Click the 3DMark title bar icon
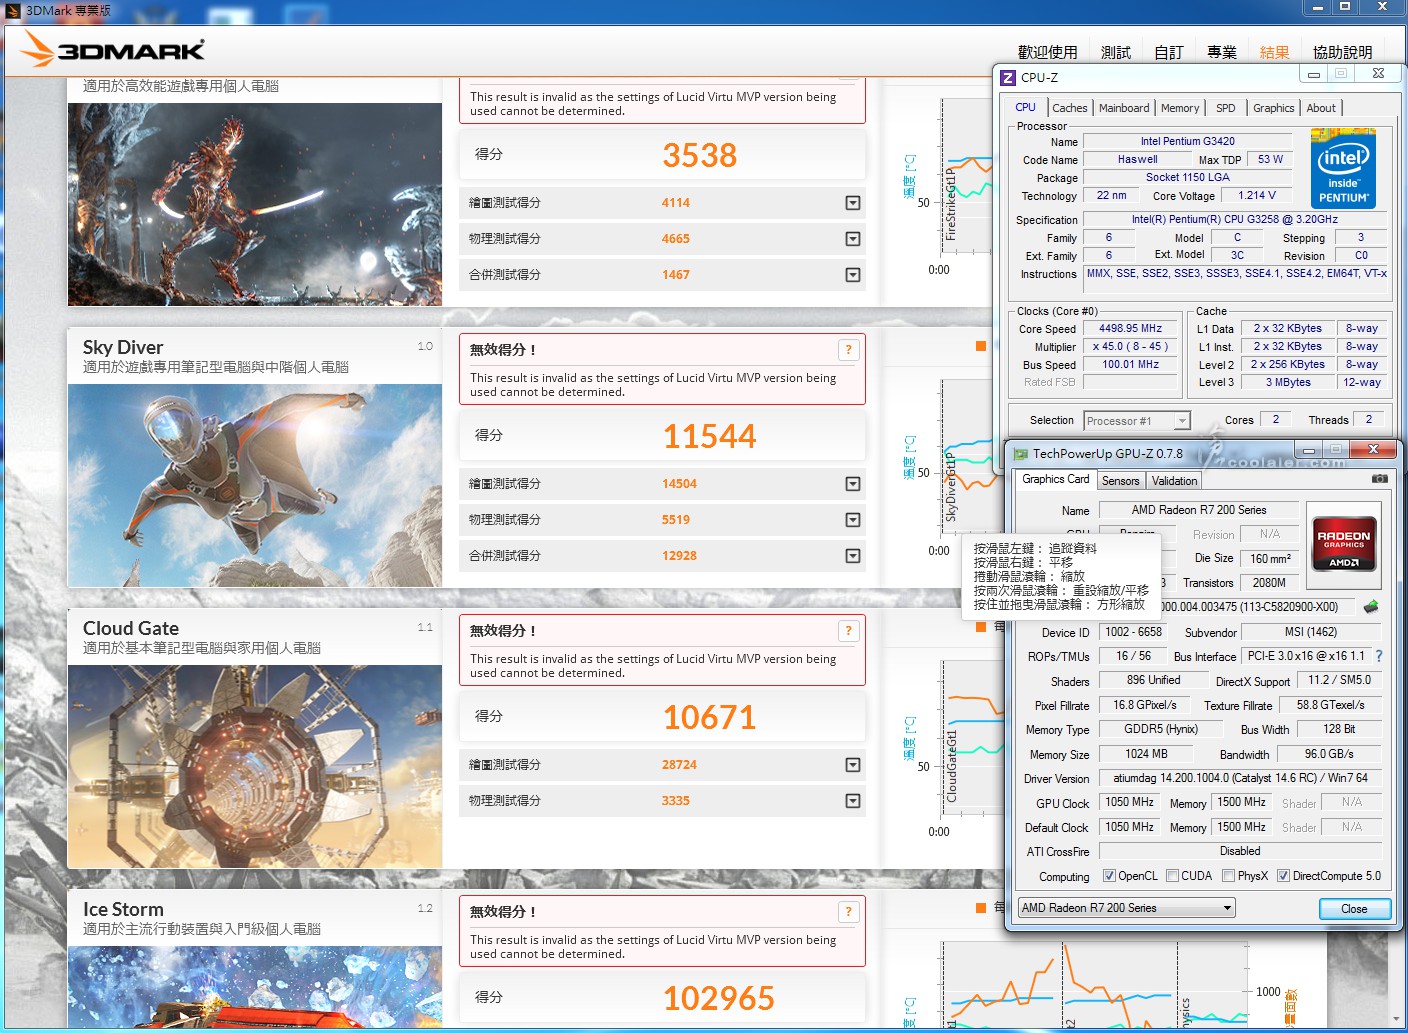The image size is (1408, 1033). coord(13,10)
